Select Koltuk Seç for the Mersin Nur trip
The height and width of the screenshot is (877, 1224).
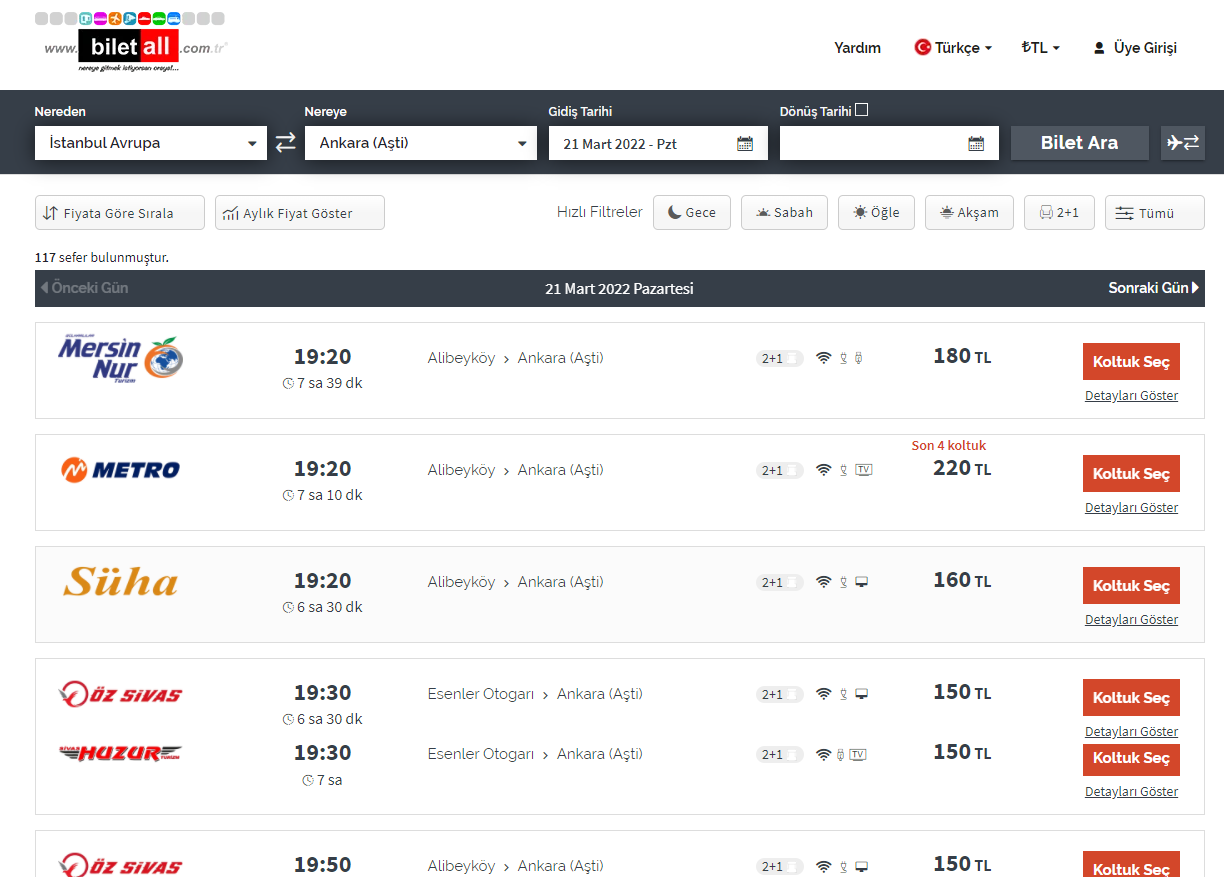(x=1131, y=362)
